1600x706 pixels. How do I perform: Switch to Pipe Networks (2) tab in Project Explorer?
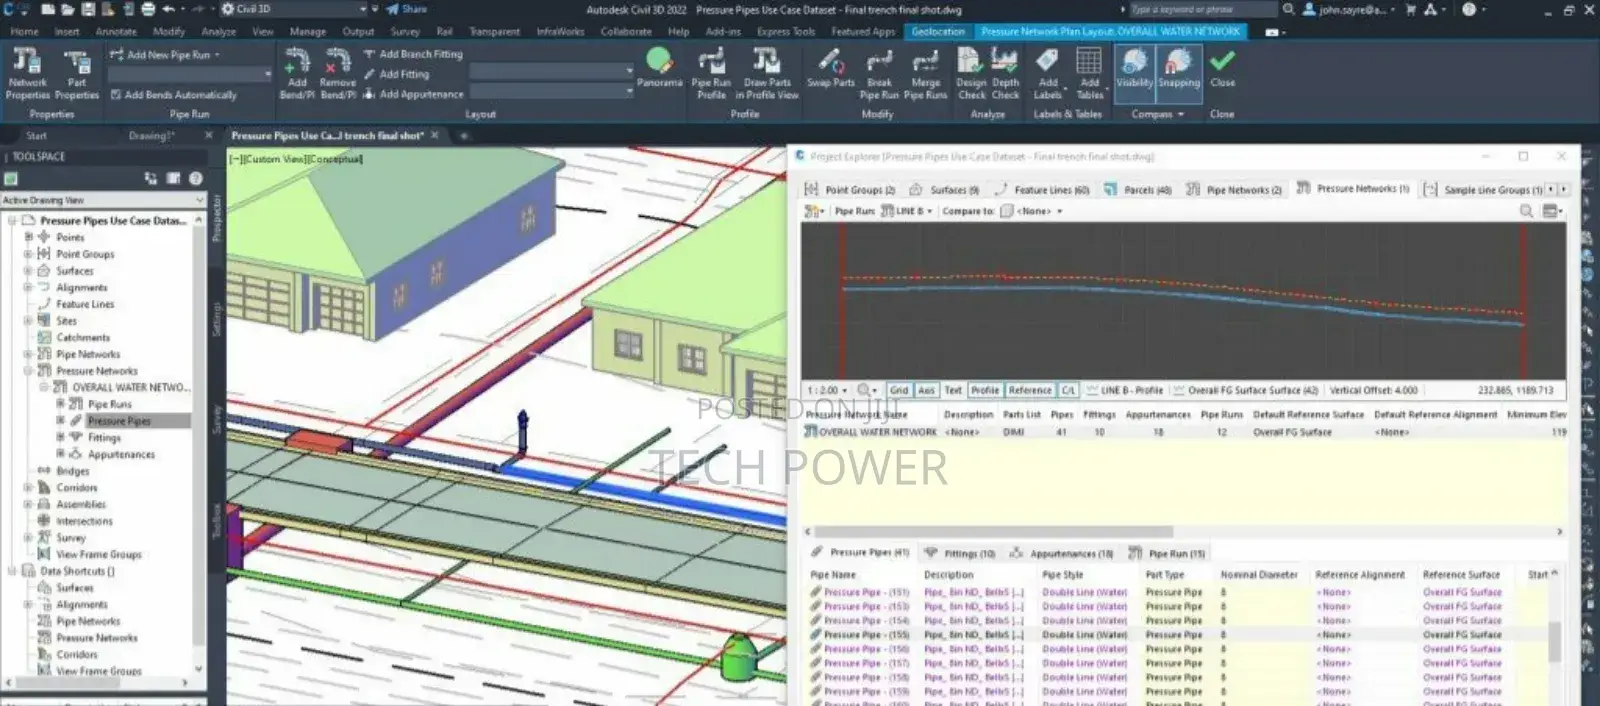[x=1234, y=189]
